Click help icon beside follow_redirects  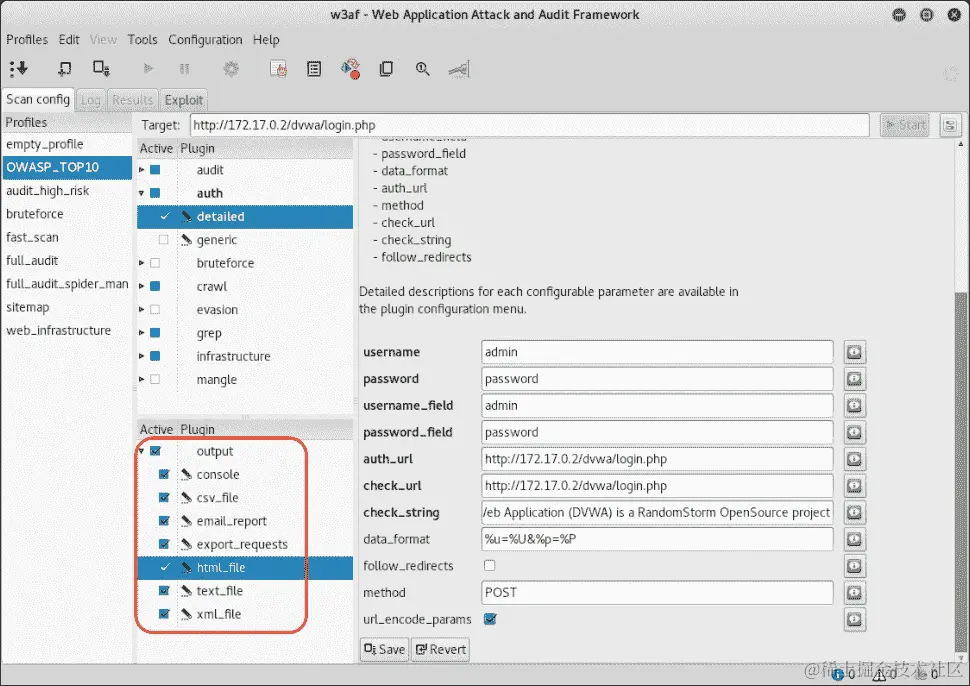click(x=854, y=565)
